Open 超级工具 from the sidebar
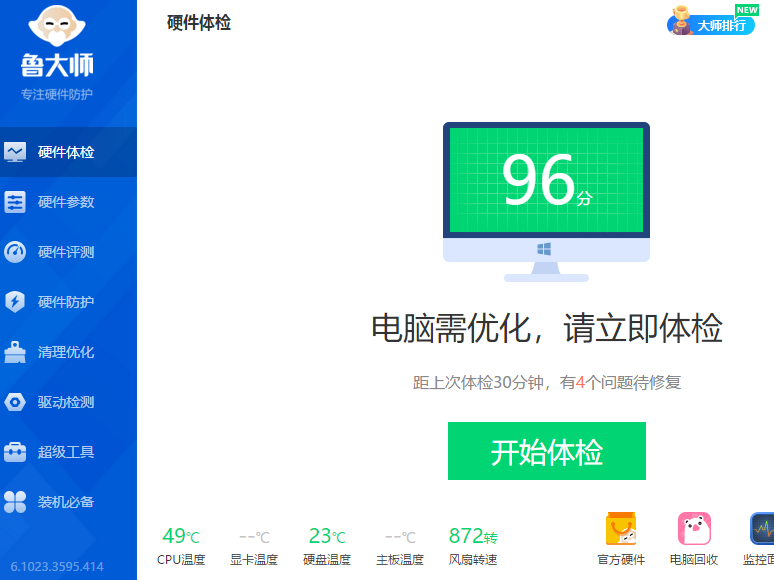774x580 pixels. click(x=68, y=452)
